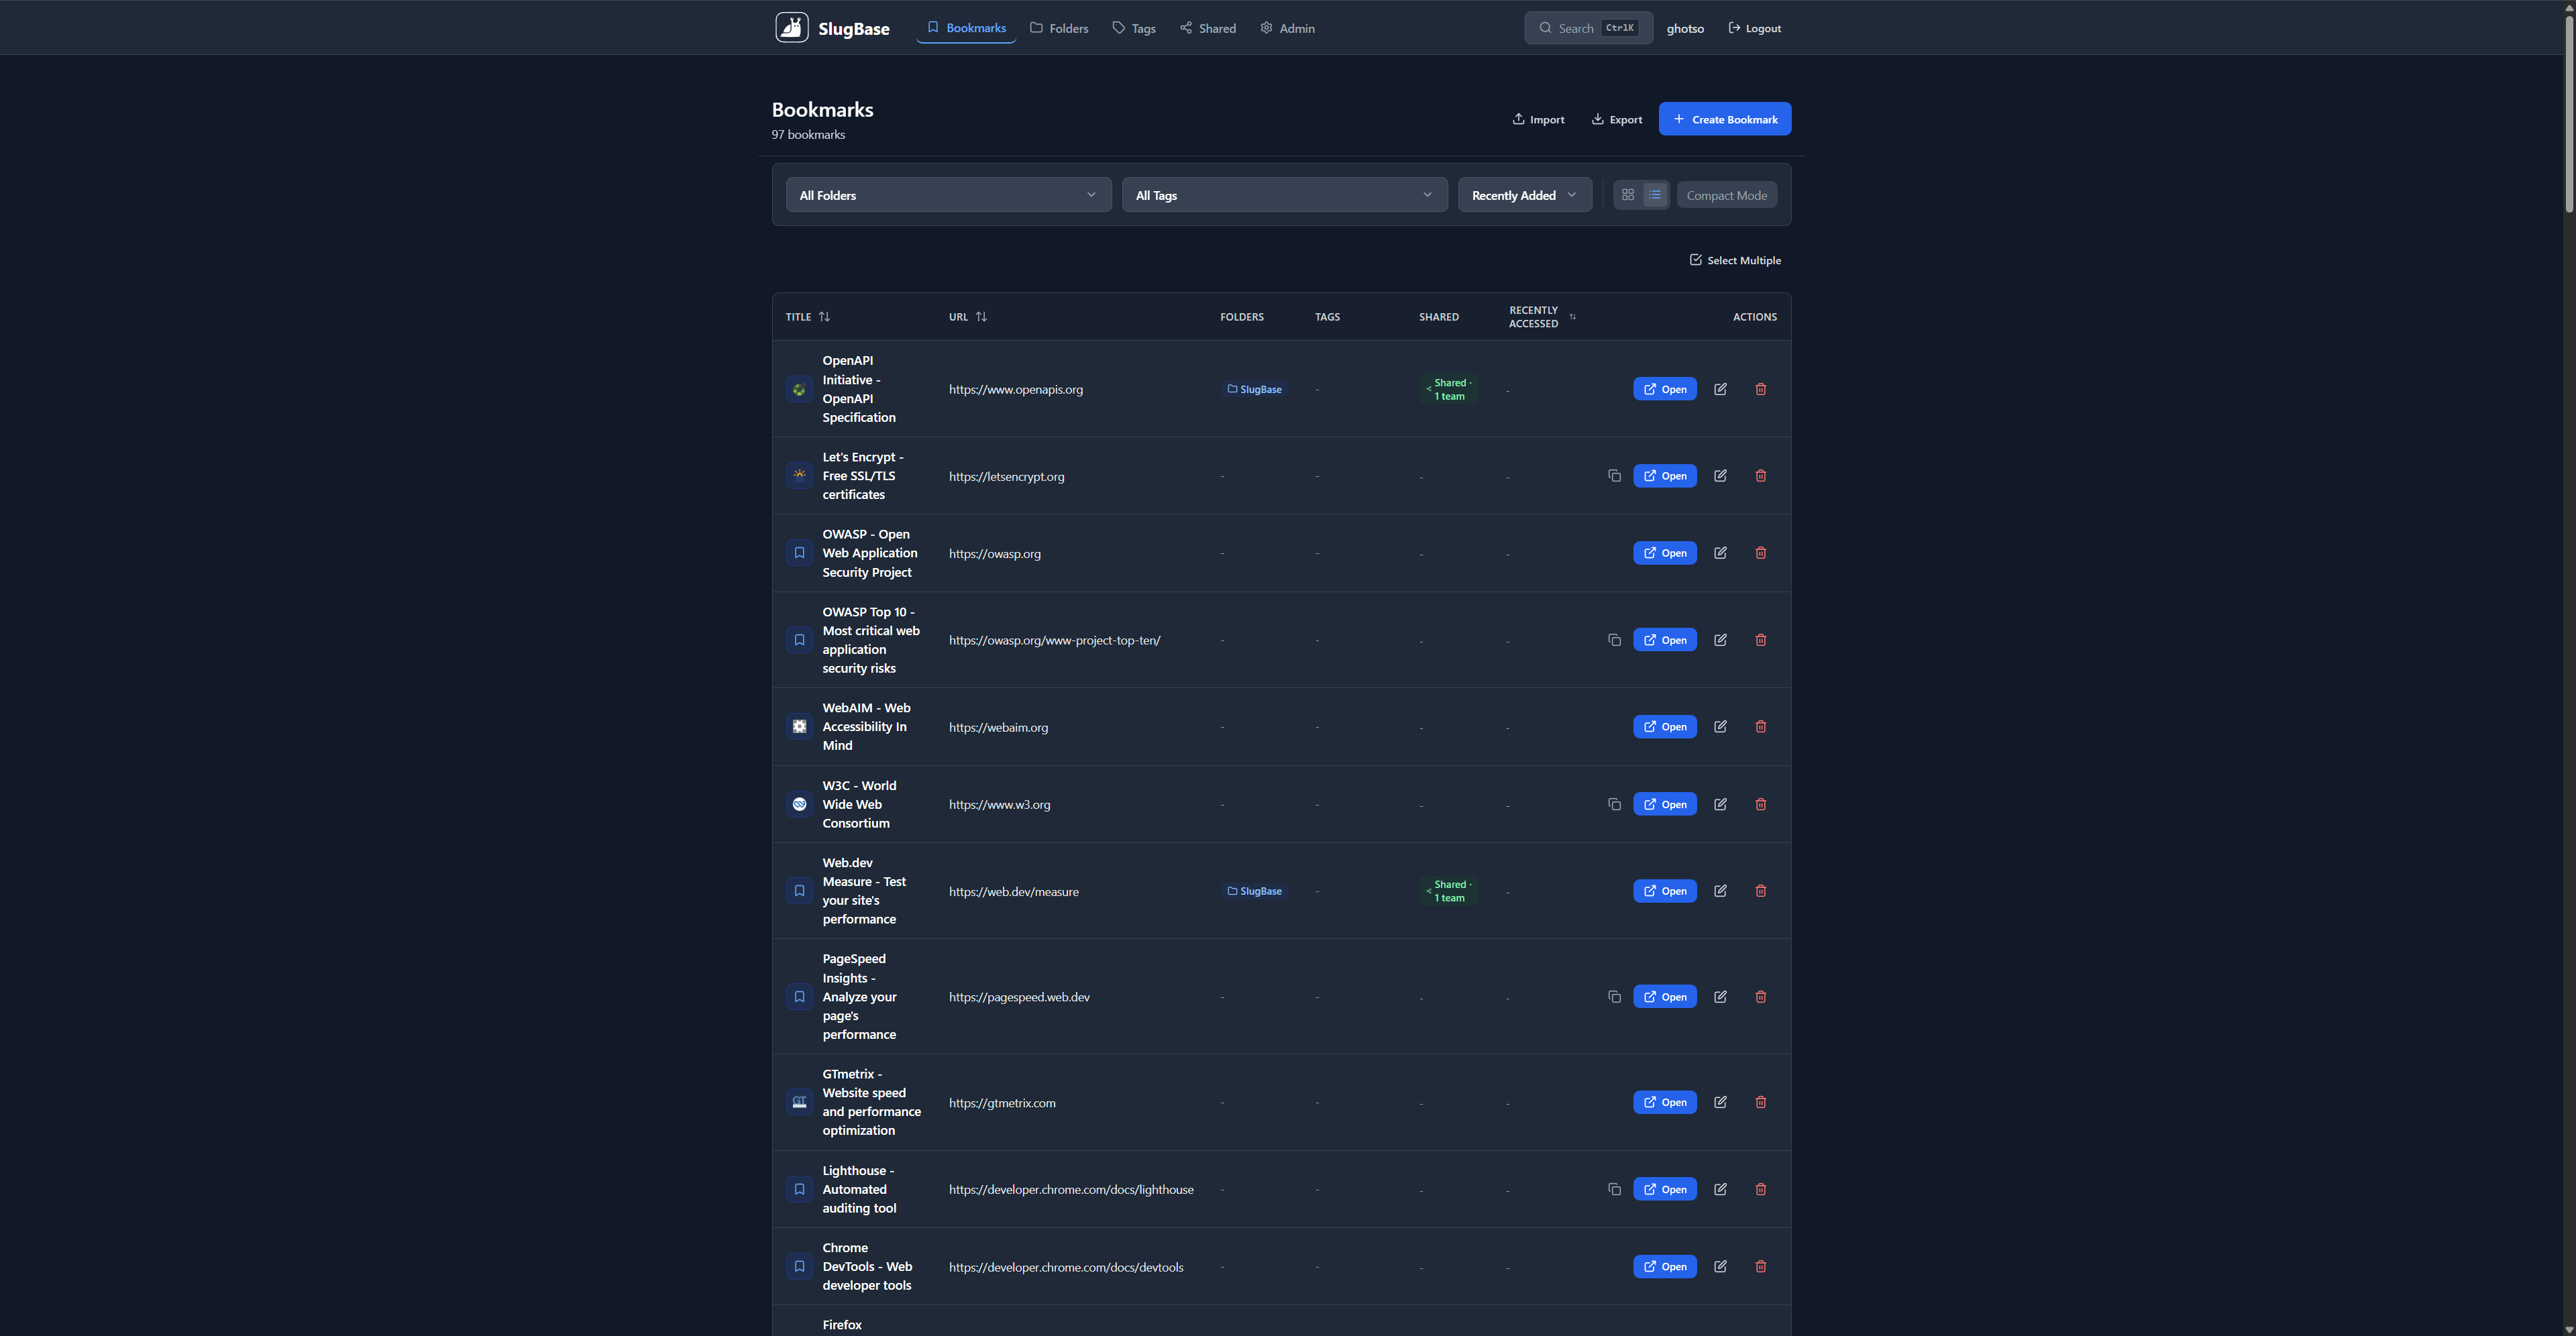Switch to grid view layout

click(1628, 194)
